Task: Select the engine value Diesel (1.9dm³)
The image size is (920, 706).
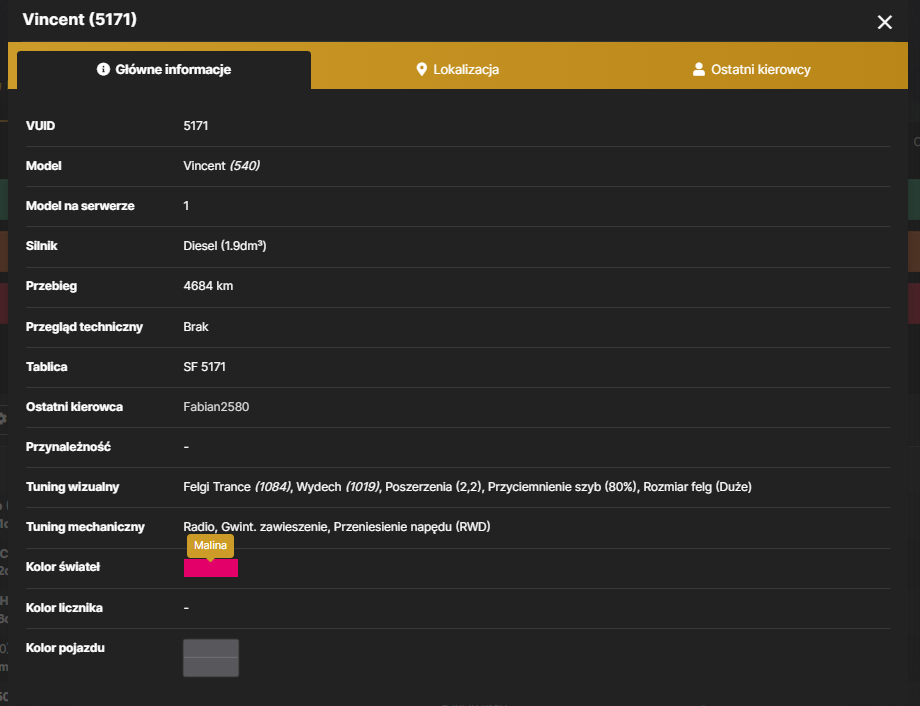Action: tap(225, 246)
